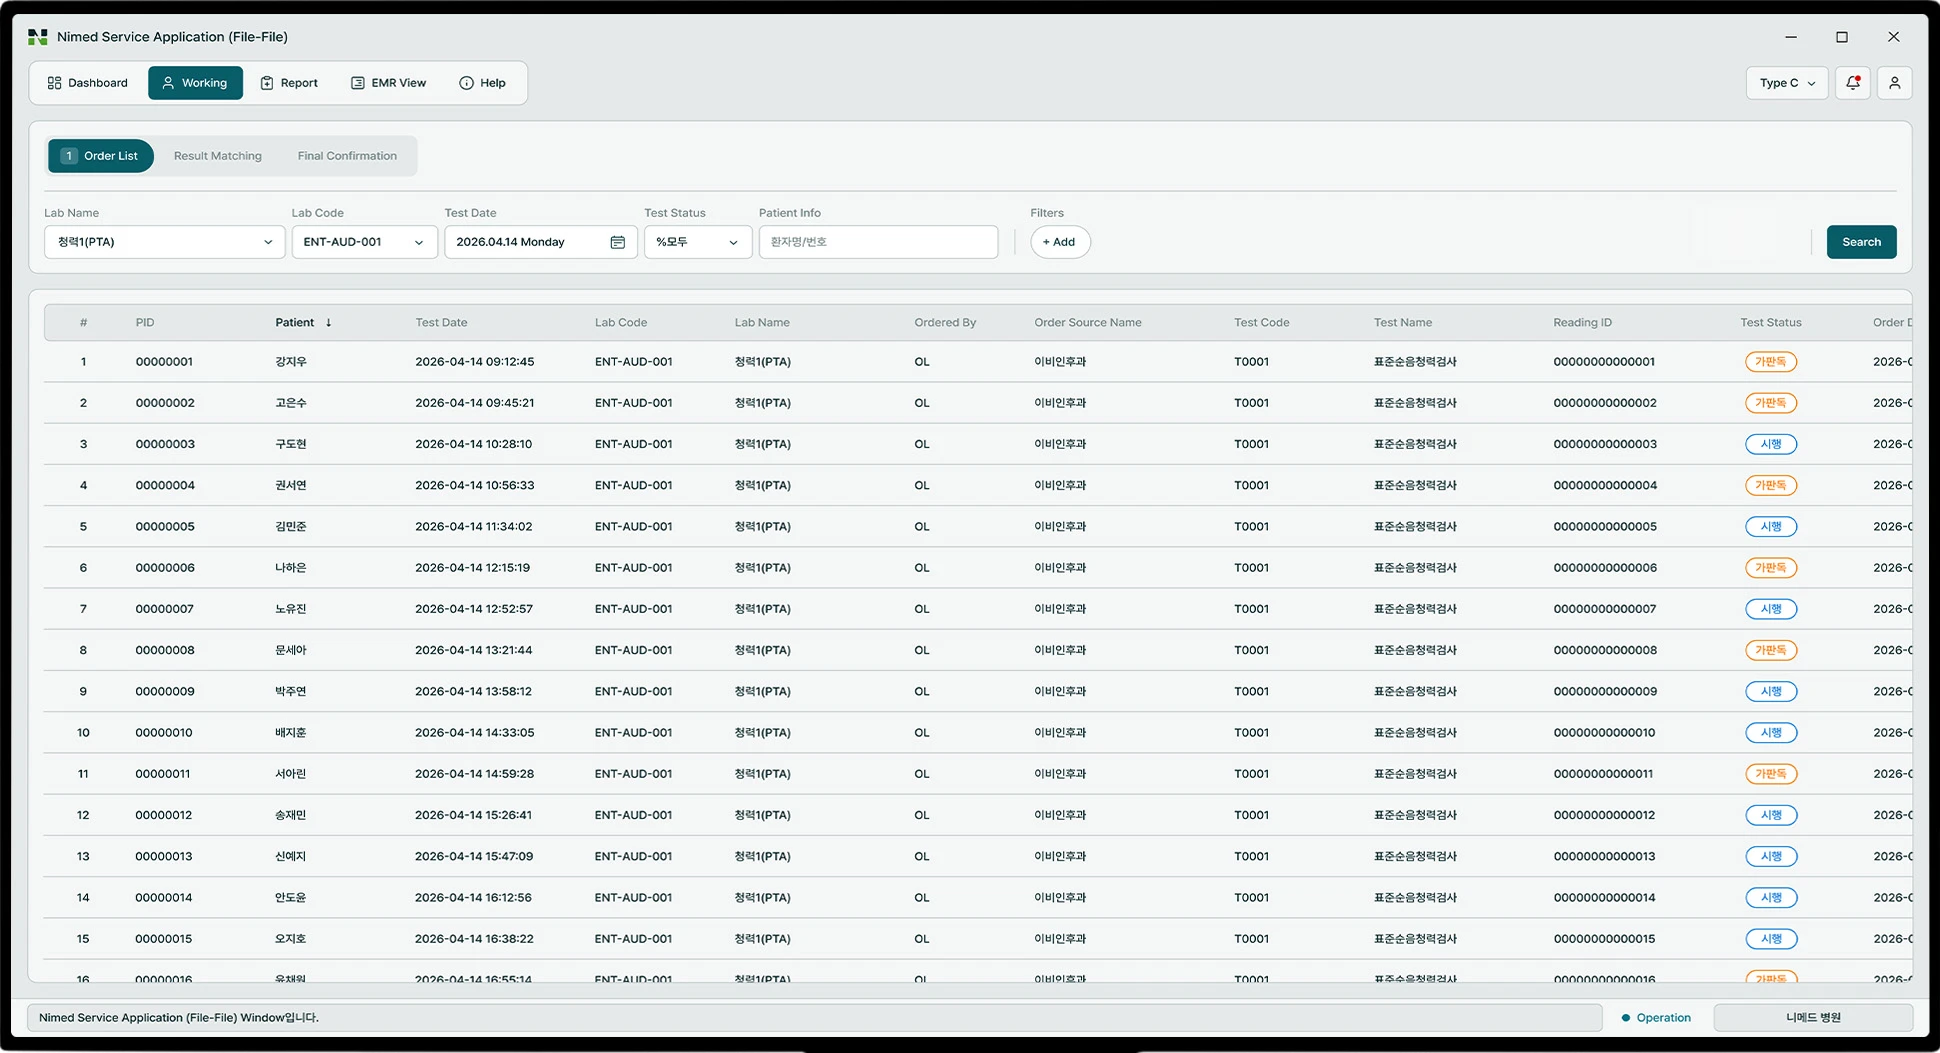Open the Report tab
This screenshot has width=1940, height=1053.
tap(289, 83)
